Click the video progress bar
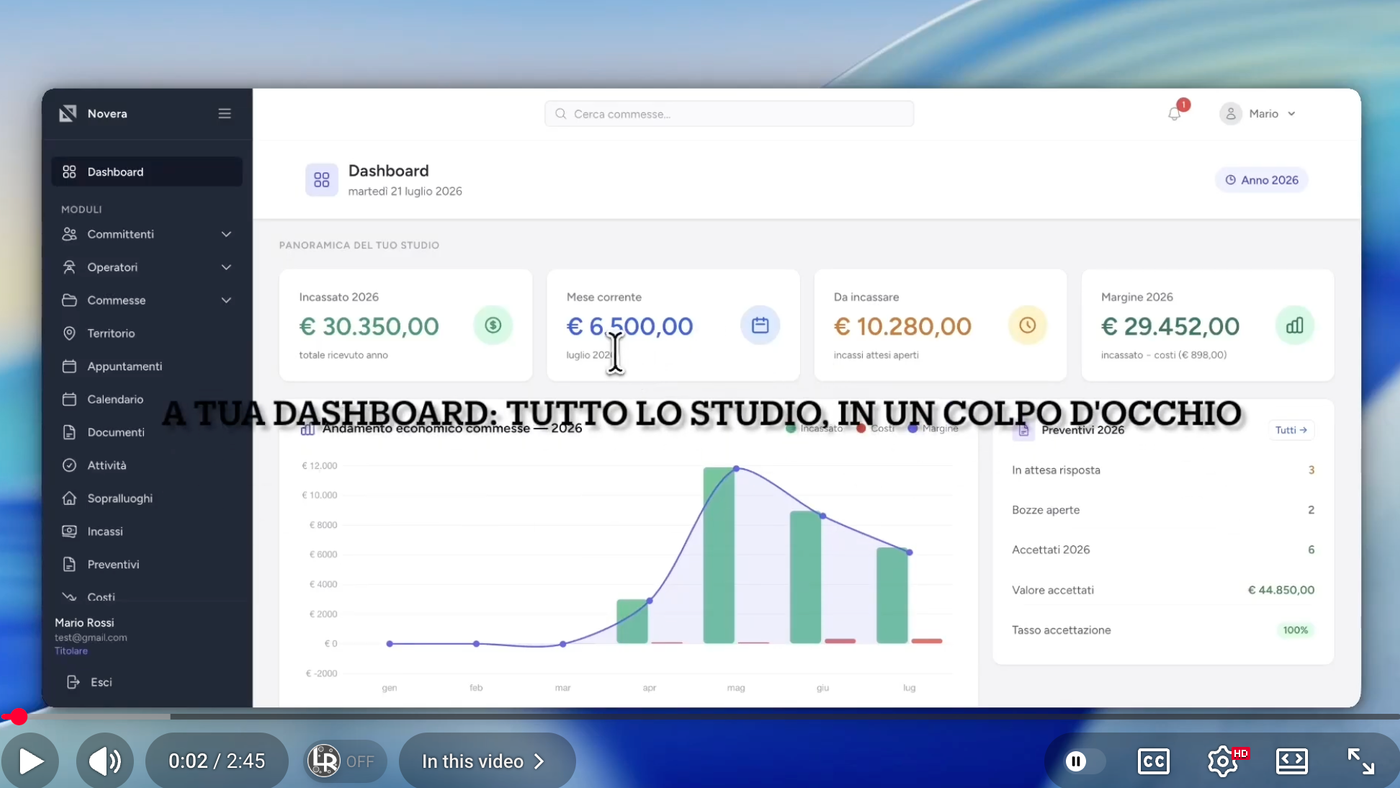 point(700,716)
